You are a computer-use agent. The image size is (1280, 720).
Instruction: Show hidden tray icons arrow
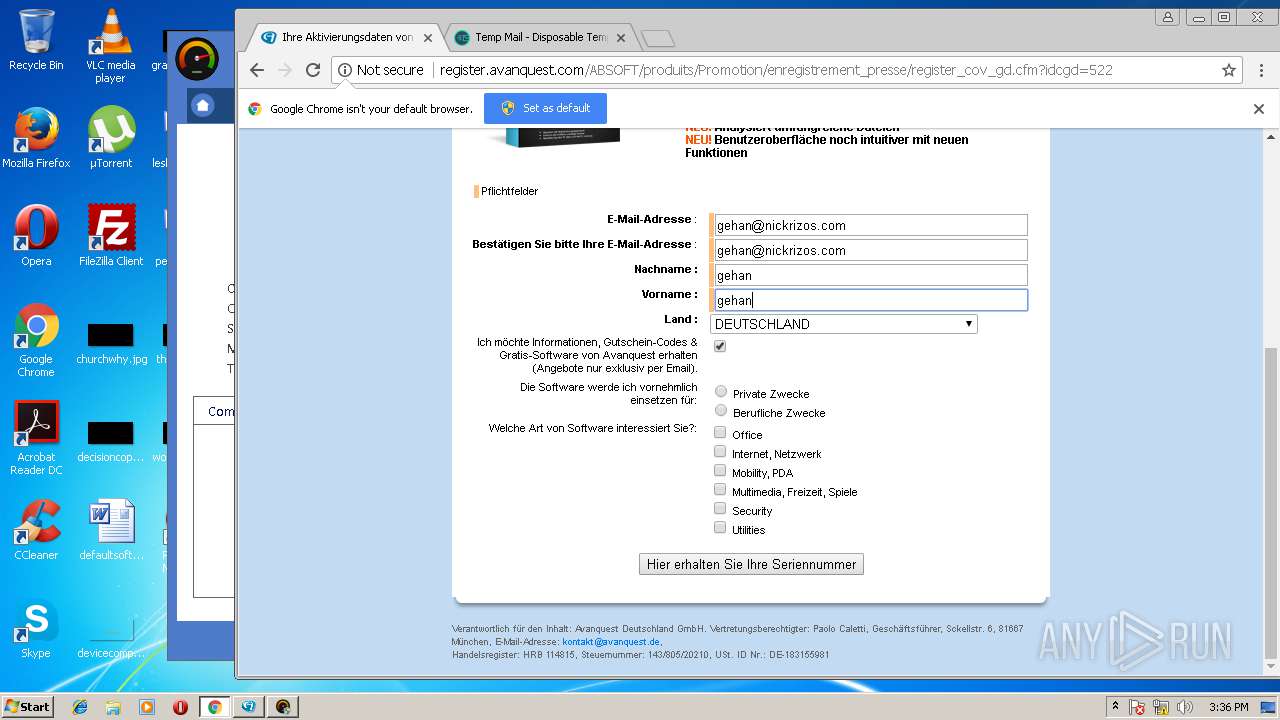[1116, 707]
